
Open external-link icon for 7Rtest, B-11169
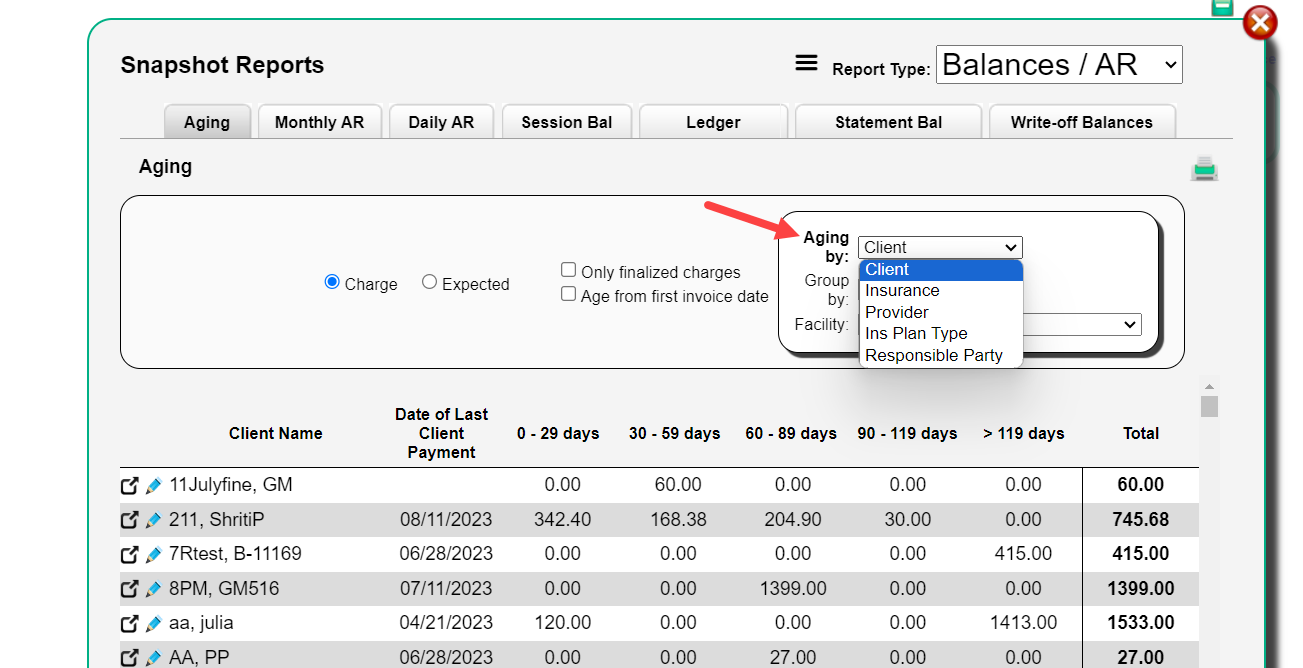[x=129, y=554]
